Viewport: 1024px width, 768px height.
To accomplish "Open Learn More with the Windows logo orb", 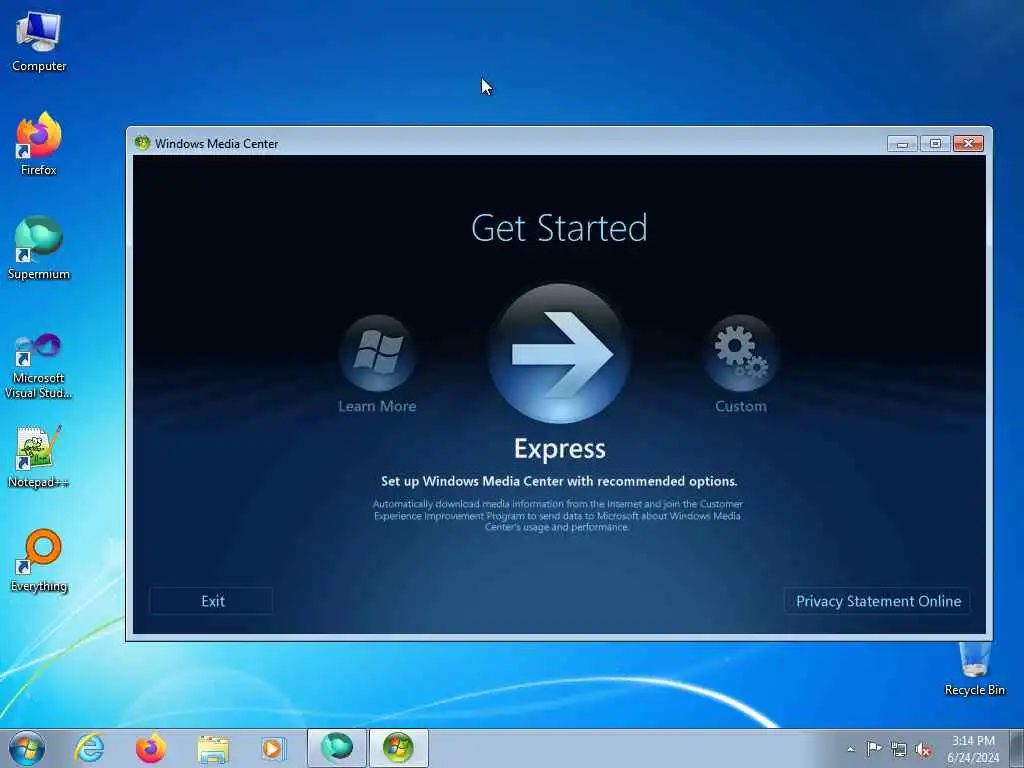I will coord(377,353).
